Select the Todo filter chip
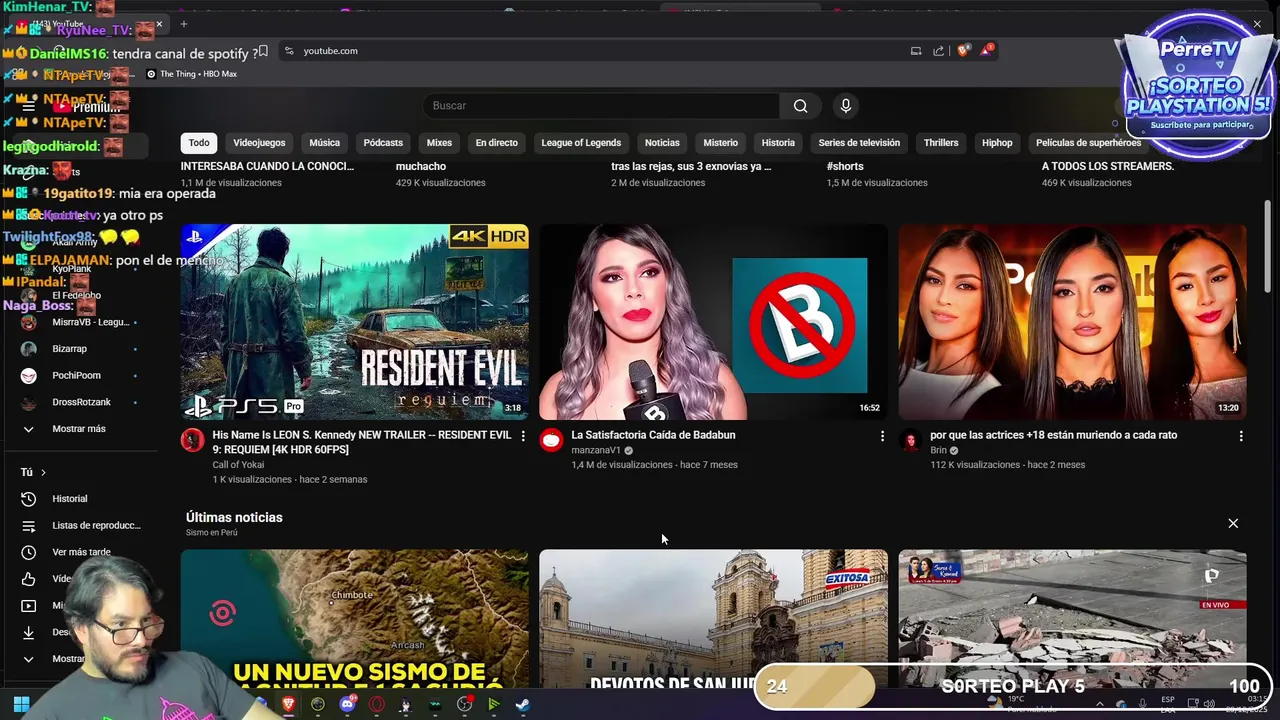Viewport: 1280px width, 720px height. (x=199, y=143)
